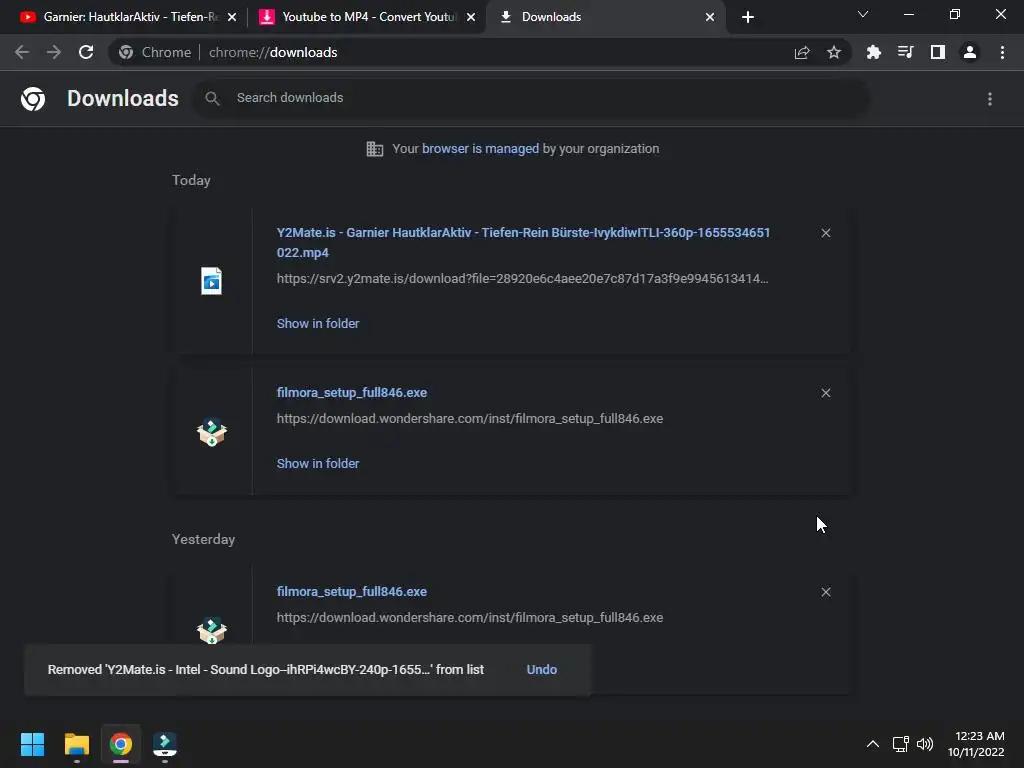The image size is (1024, 768).
Task: Show hidden system tray icons
Action: click(872, 744)
